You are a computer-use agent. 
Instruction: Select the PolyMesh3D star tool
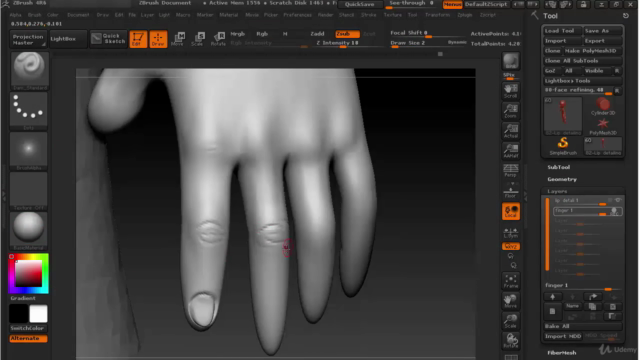pos(603,127)
